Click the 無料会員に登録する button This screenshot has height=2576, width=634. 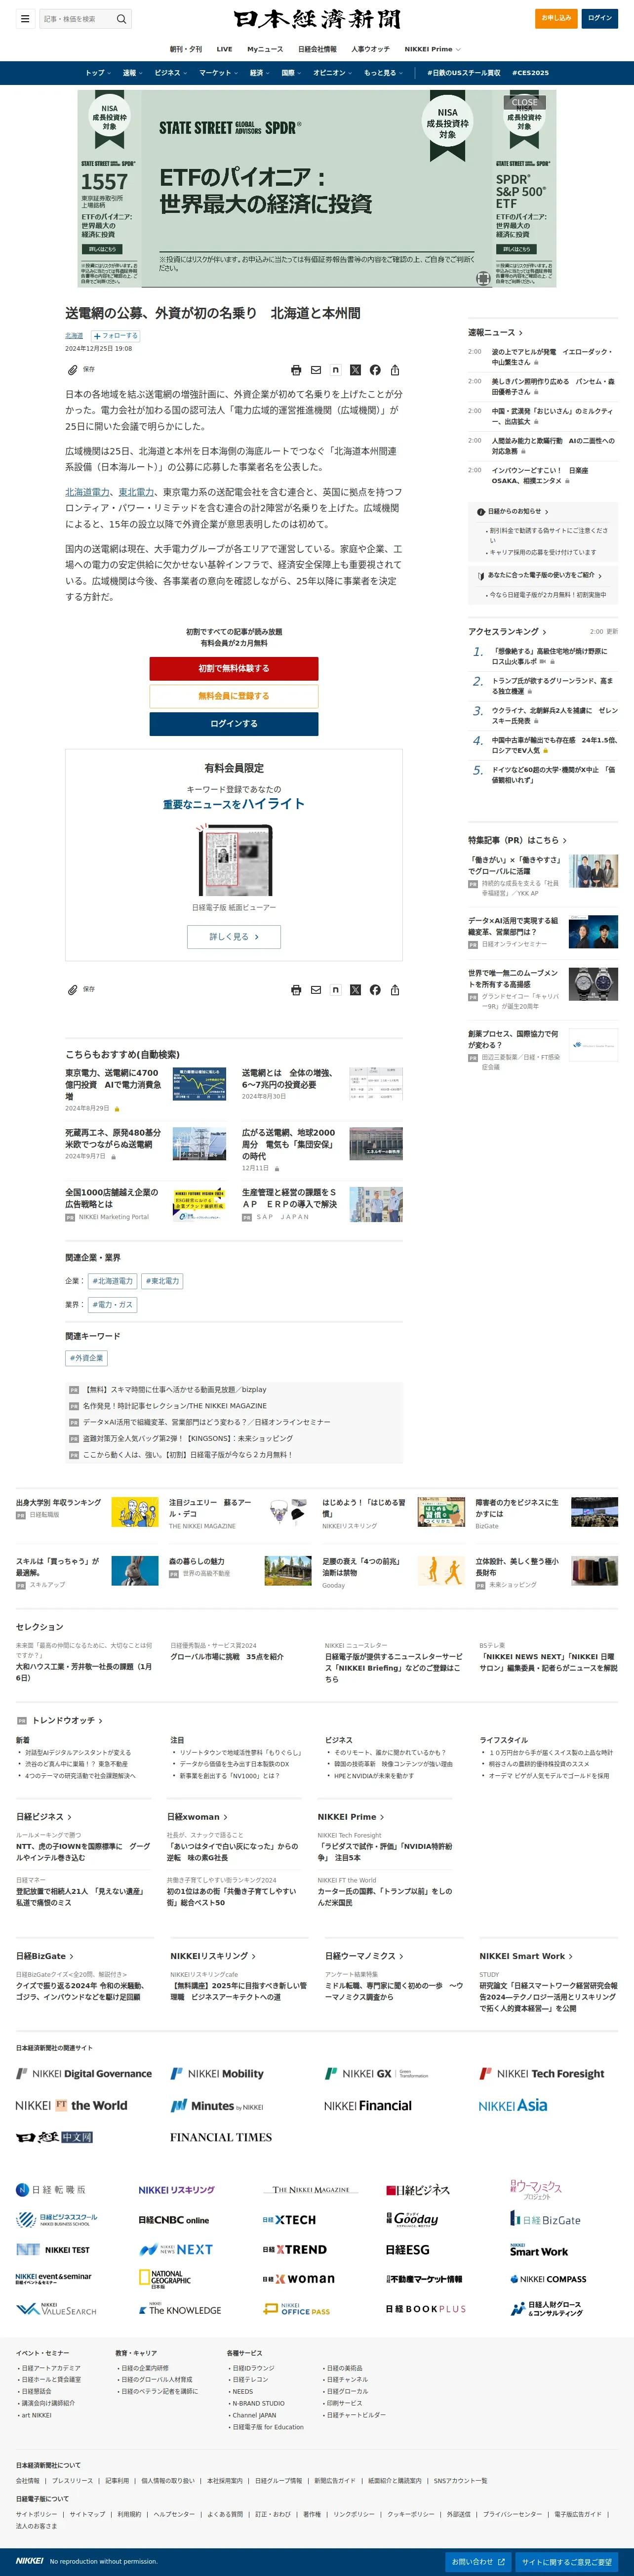click(x=234, y=696)
